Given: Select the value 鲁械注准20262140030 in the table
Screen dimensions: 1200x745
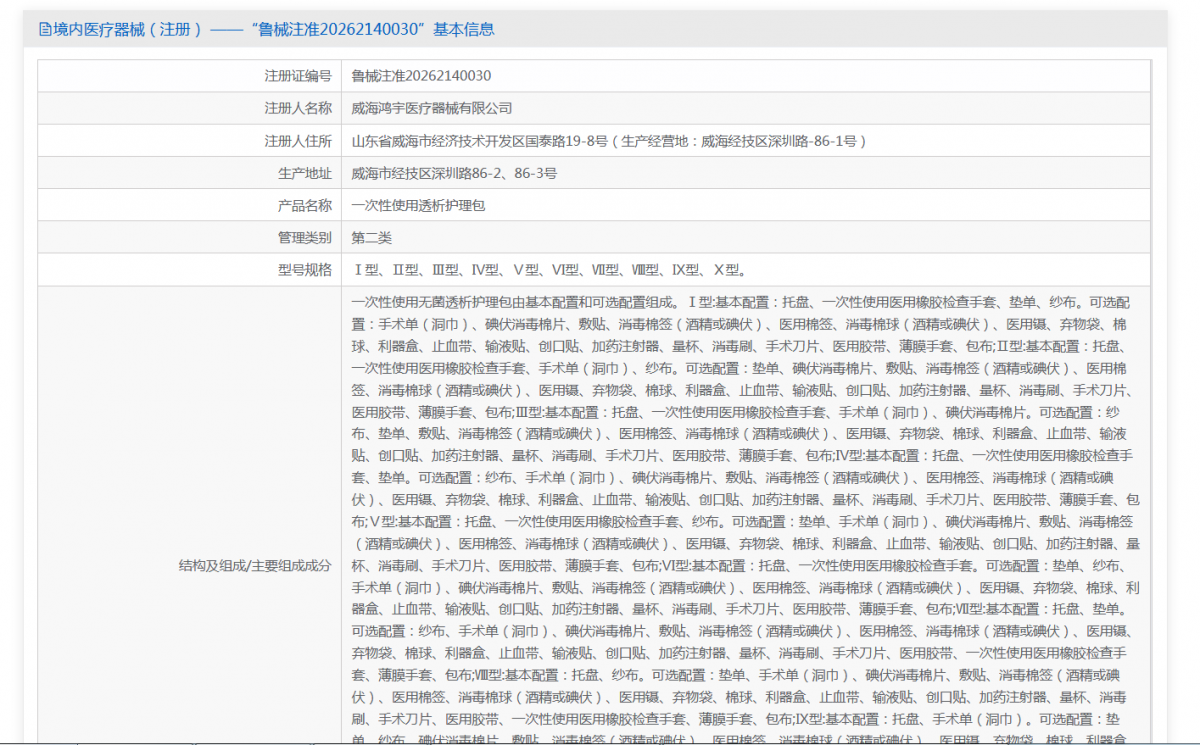Looking at the screenshot, I should [x=421, y=76].
